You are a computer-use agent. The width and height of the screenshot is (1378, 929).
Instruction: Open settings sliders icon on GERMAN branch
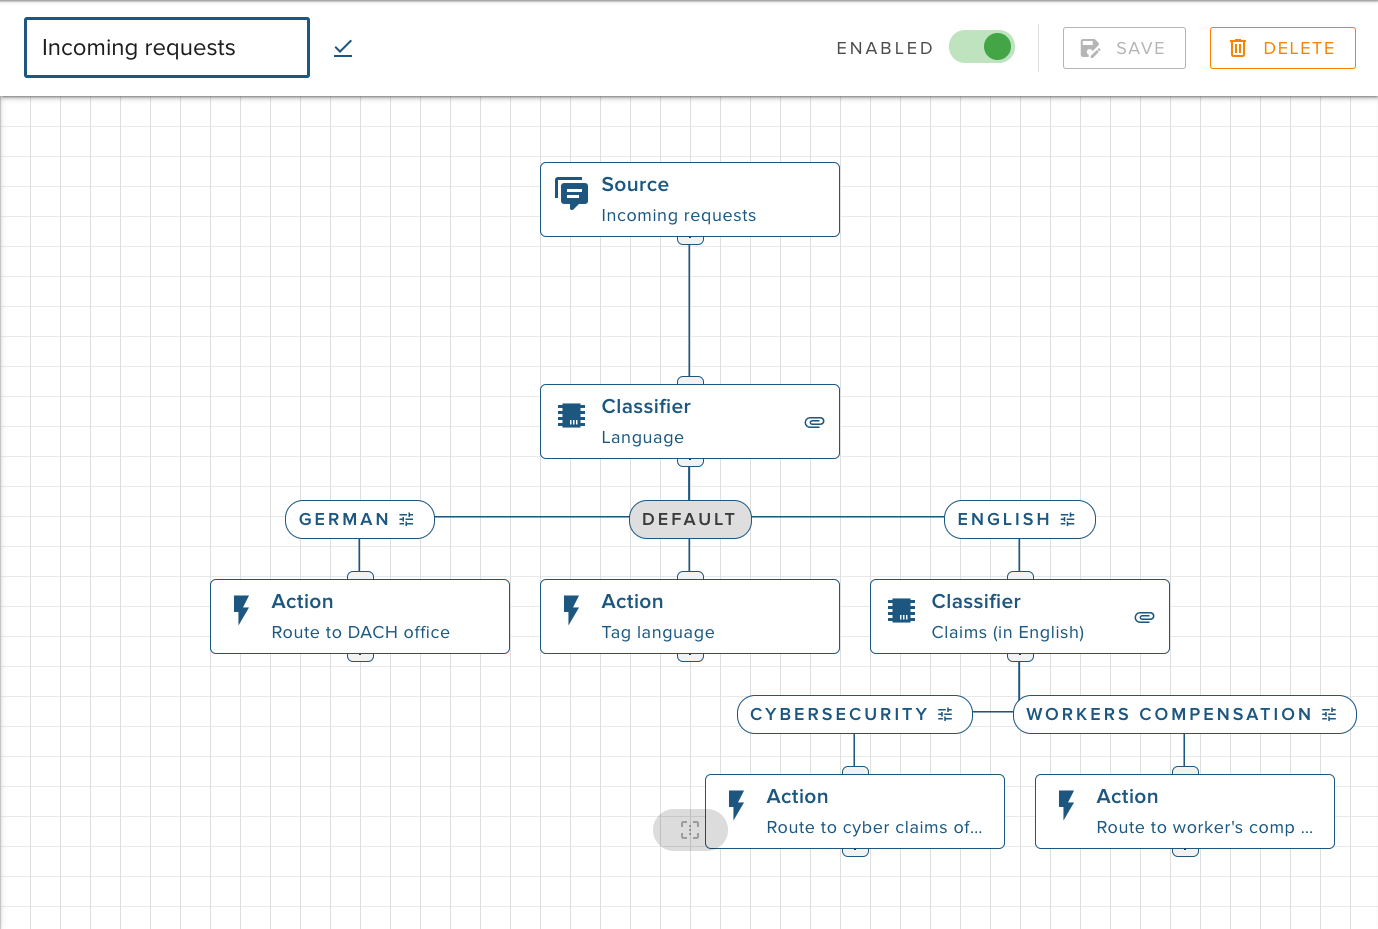(407, 519)
